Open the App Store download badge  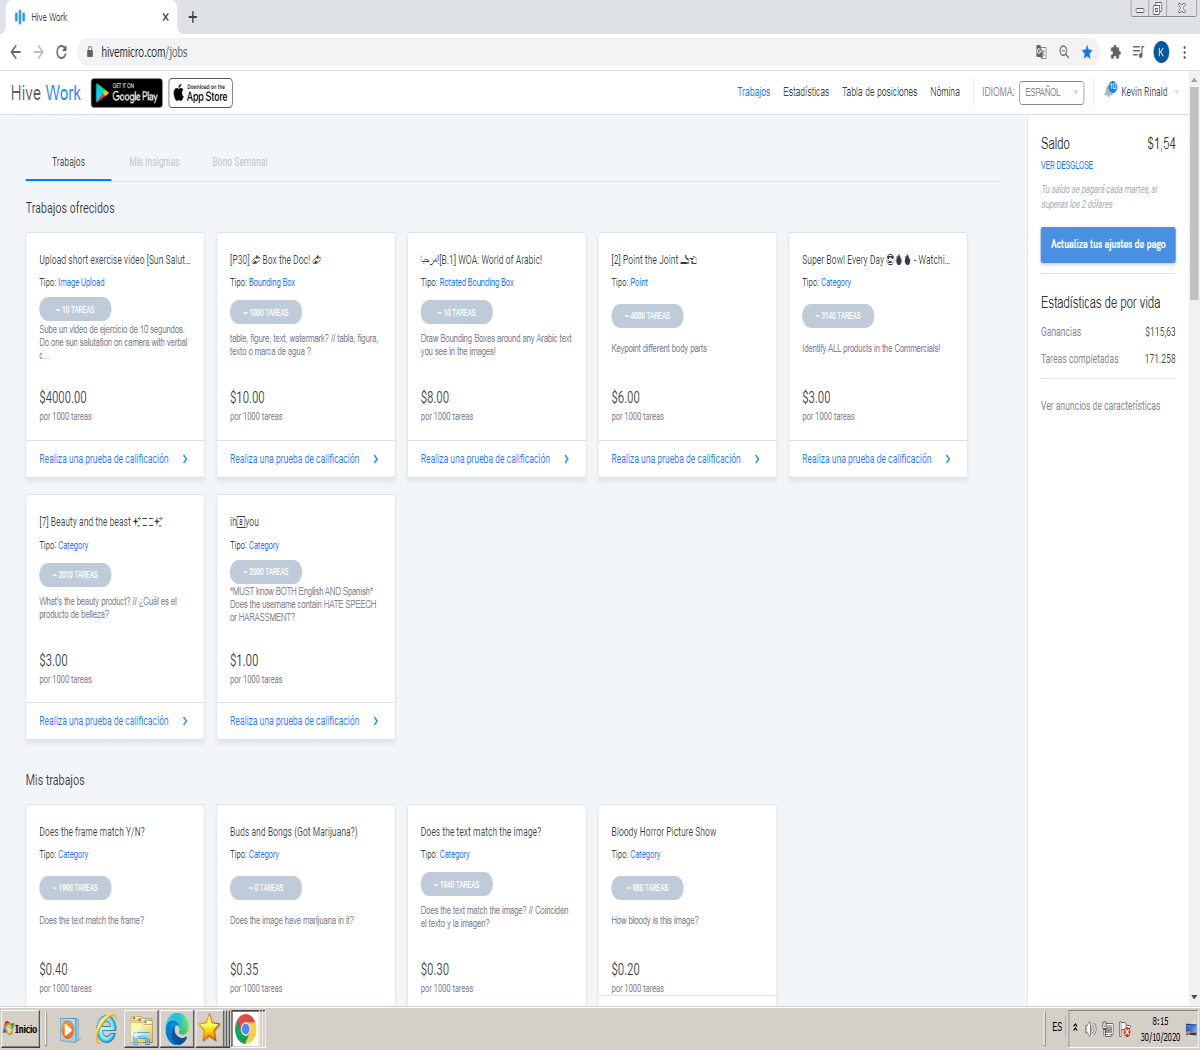200,93
